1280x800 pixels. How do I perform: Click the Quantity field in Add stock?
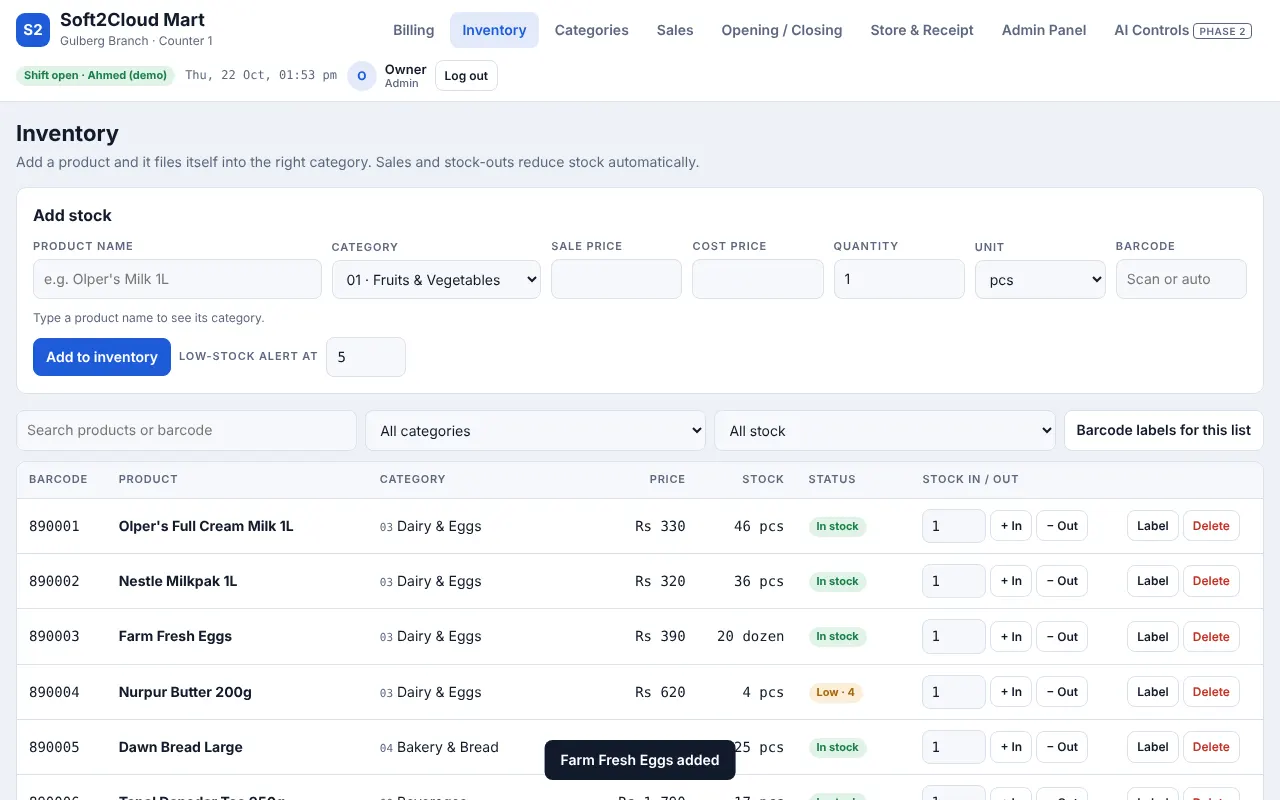pos(899,279)
